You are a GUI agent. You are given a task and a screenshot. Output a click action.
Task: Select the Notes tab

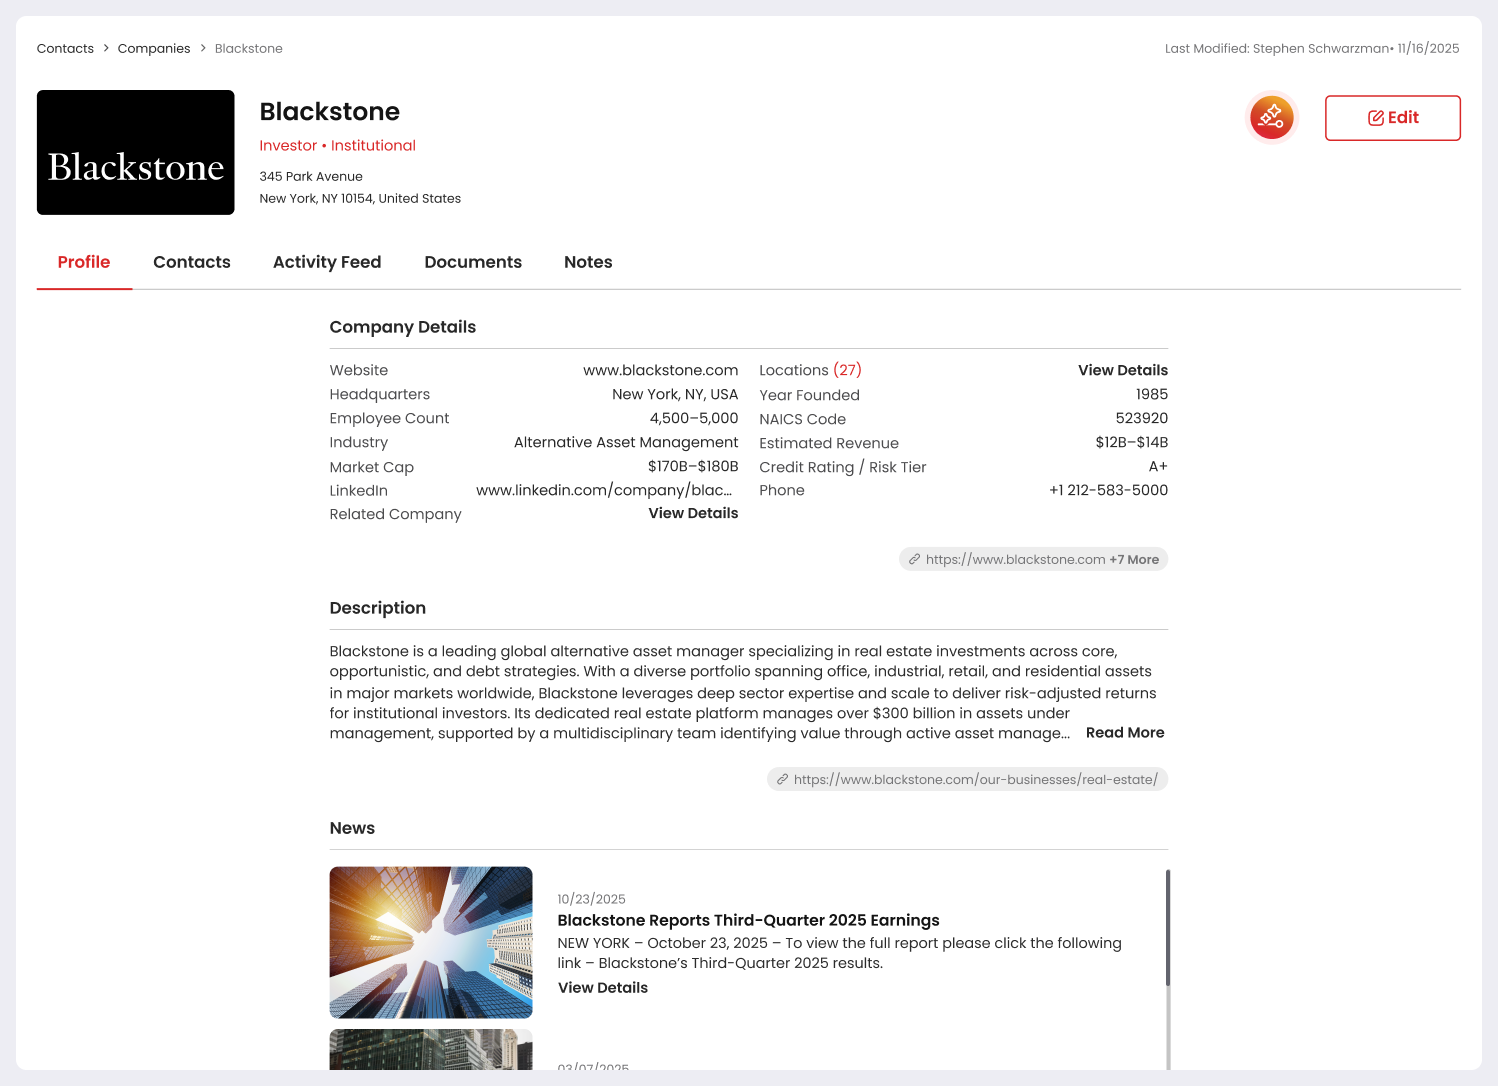pyautogui.click(x=588, y=262)
